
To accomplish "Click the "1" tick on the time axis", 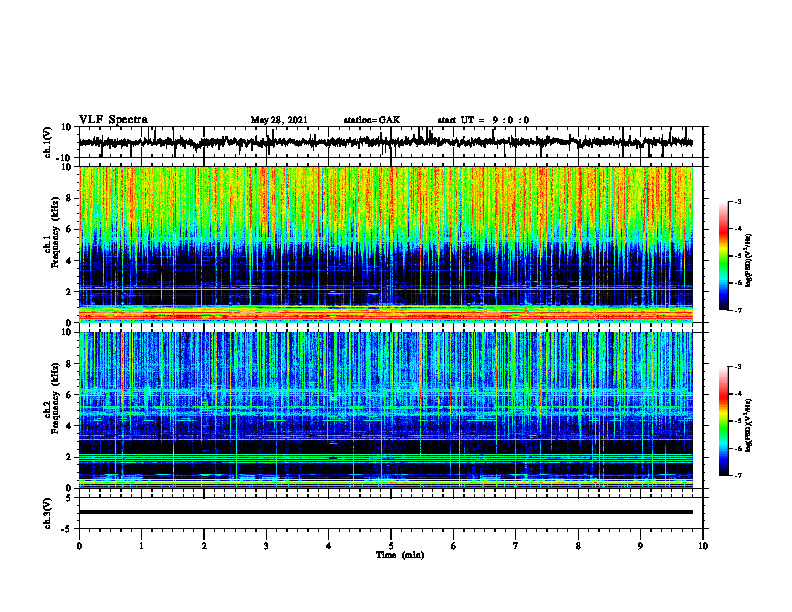I will click(141, 546).
